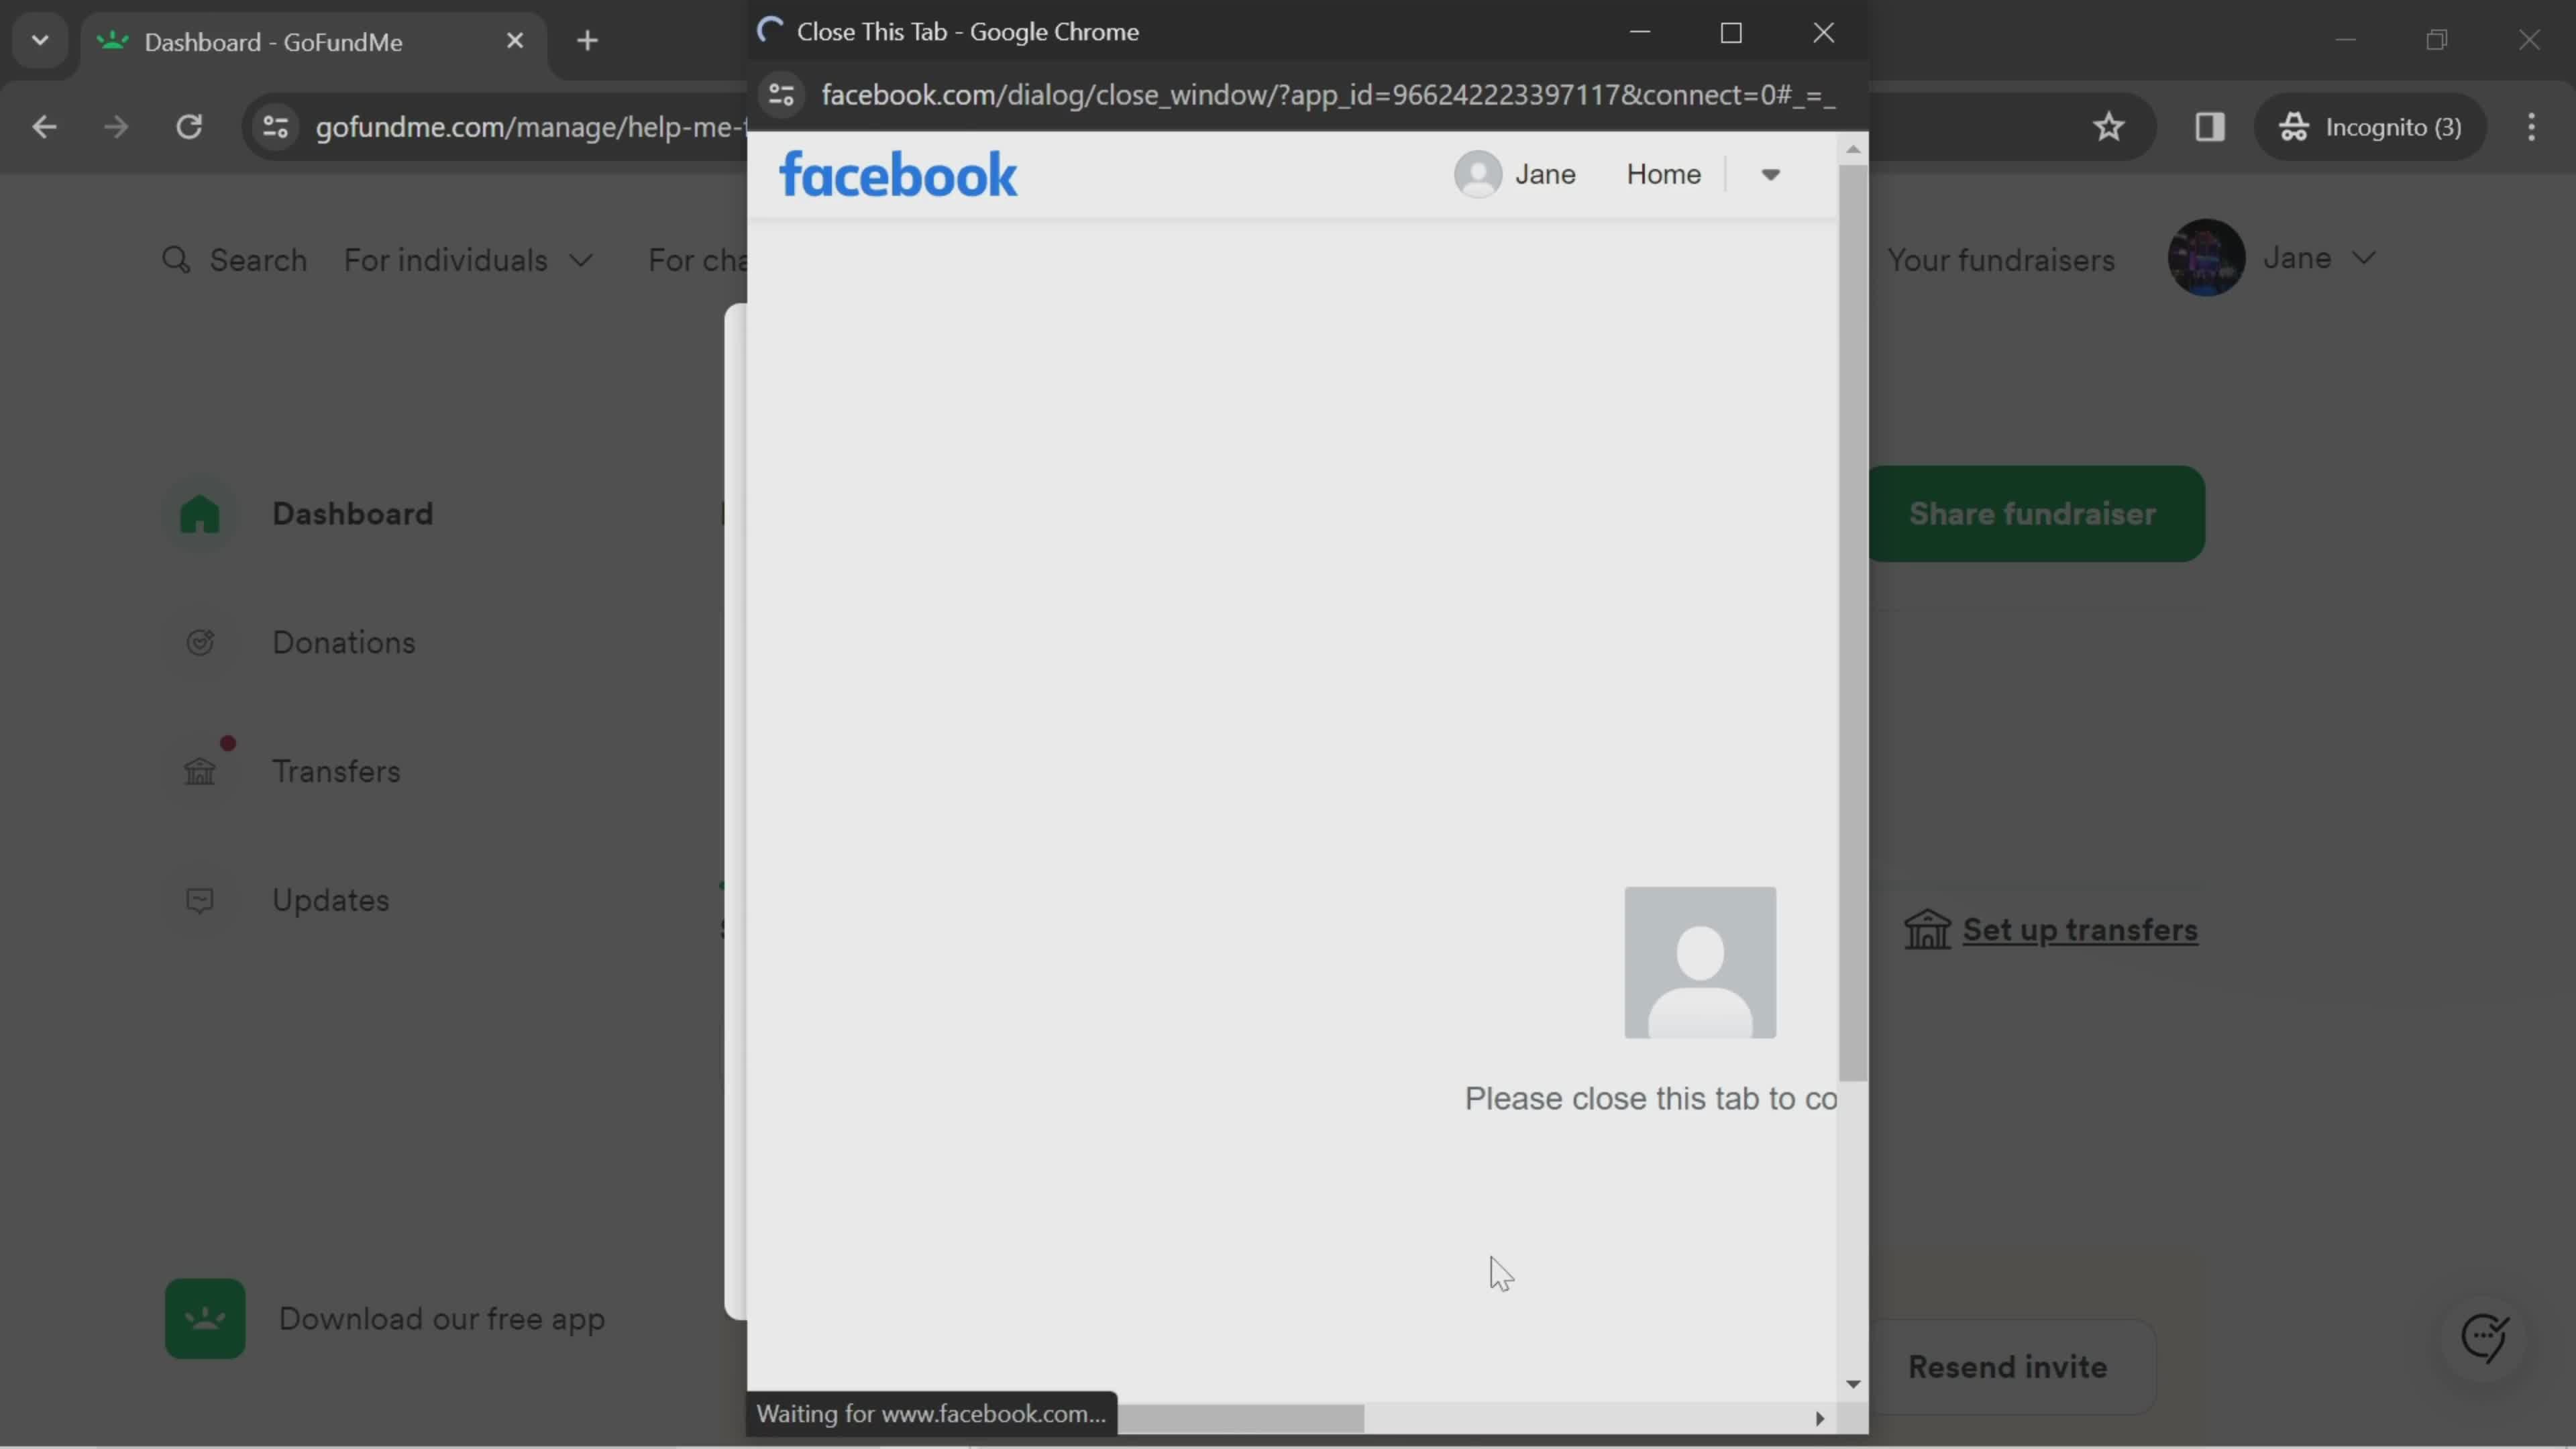Click the Dashboard sidebar icon

tap(200, 513)
